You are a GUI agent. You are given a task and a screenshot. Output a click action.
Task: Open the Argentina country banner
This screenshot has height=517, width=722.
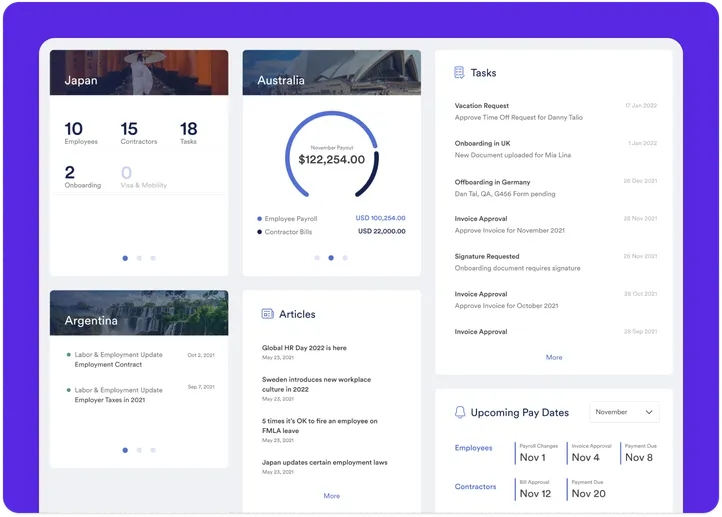[139, 313]
